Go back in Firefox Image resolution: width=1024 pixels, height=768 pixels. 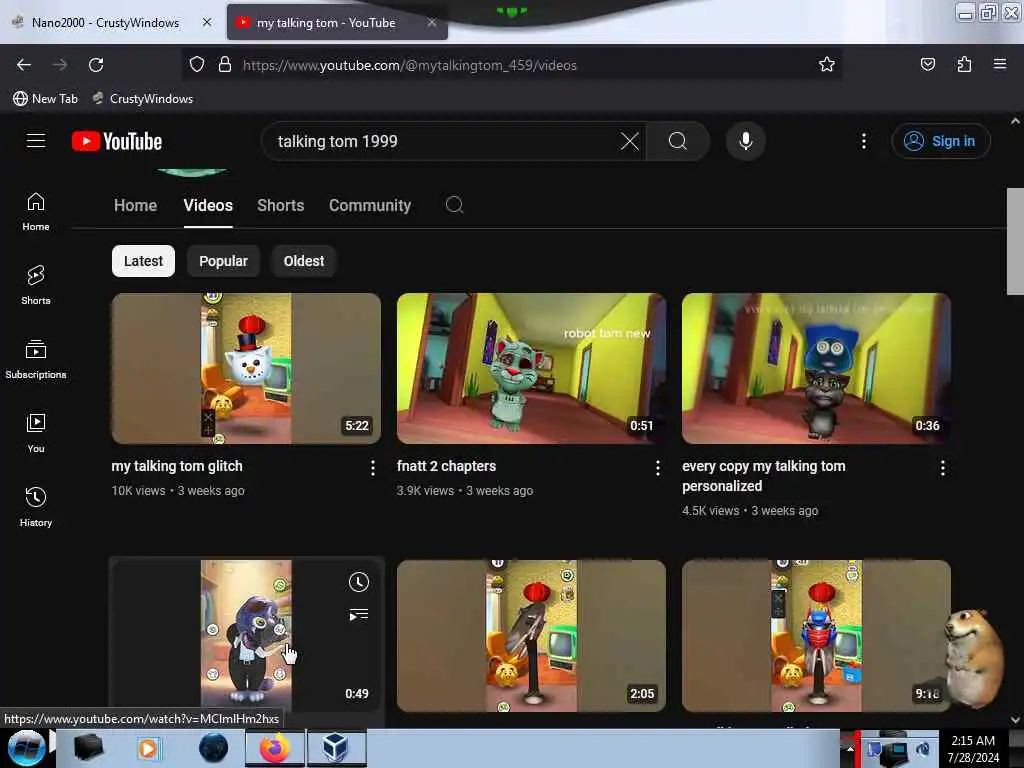click(x=24, y=65)
